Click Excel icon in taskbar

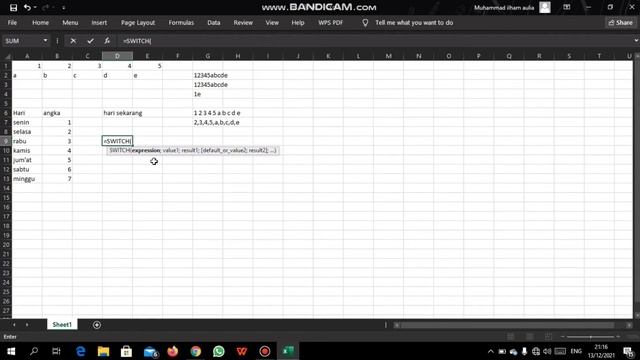[288, 351]
